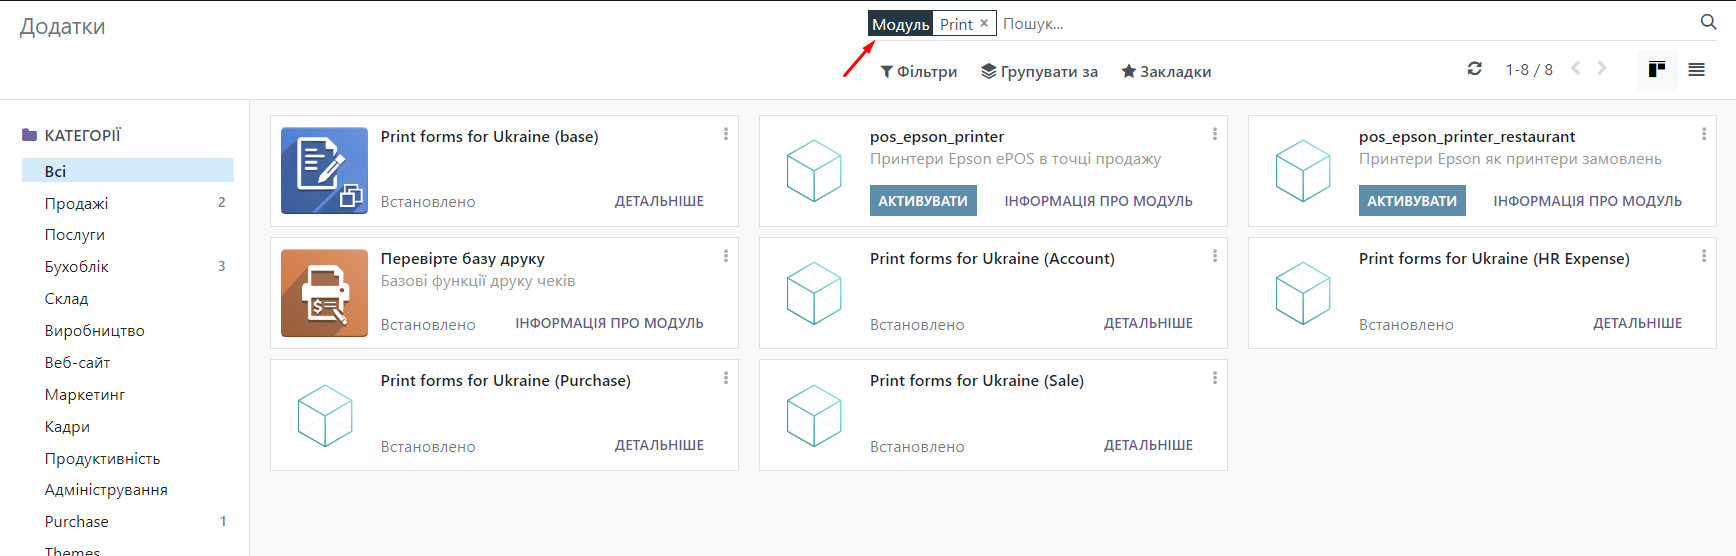1736x556 pixels.
Task: Go to next page of results
Action: click(x=1602, y=68)
